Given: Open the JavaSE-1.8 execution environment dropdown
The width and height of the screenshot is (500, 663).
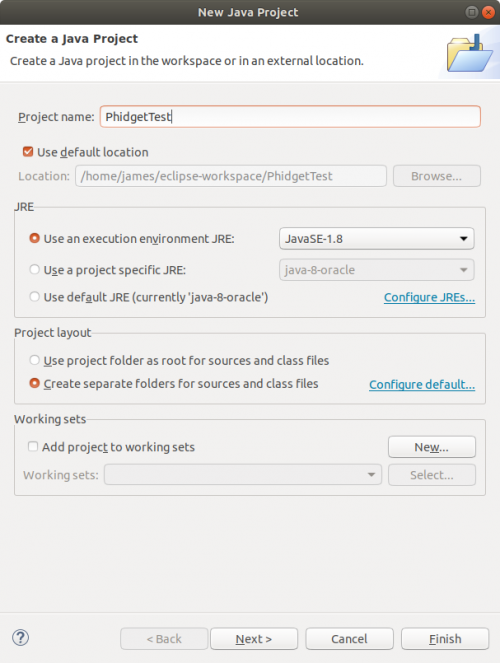Looking at the screenshot, I should coord(377,239).
